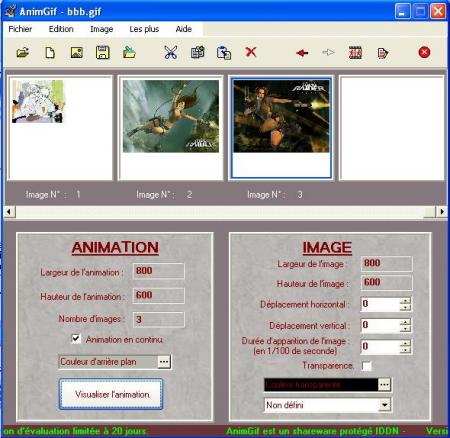The image size is (450, 438).
Task: Click the Largeur de l'animation field
Action: pos(159,271)
